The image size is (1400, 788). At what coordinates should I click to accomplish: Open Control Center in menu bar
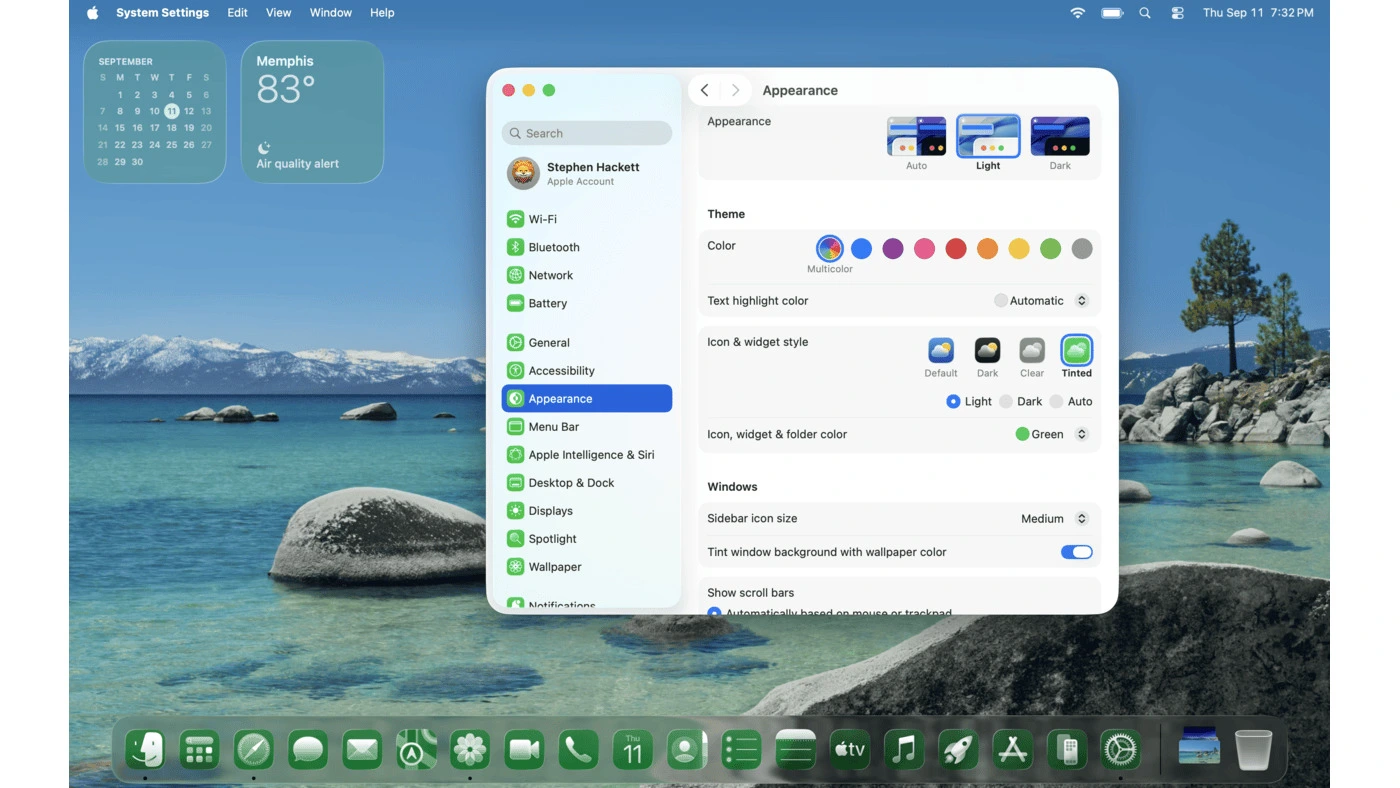pyautogui.click(x=1177, y=13)
